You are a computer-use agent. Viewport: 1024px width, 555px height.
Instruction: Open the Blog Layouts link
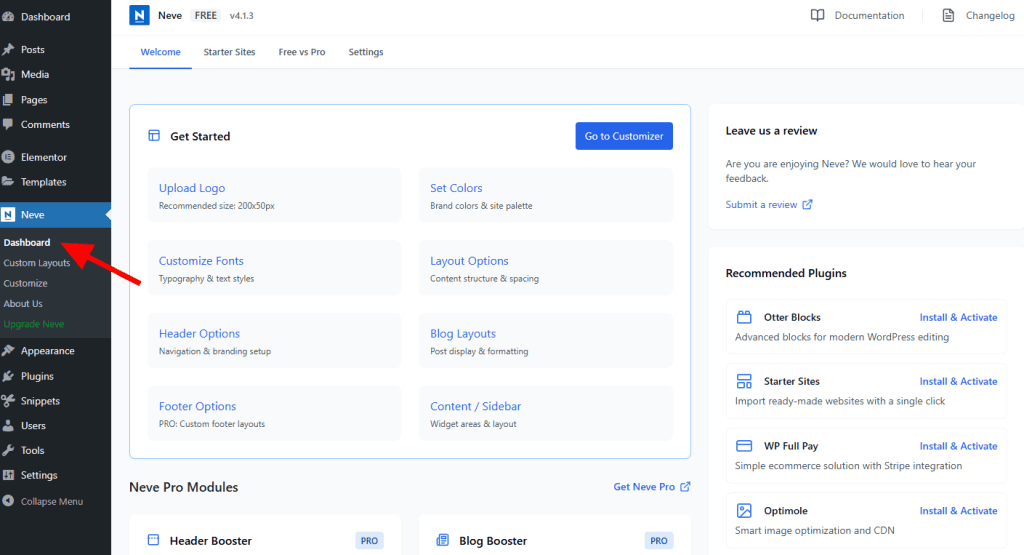pos(463,334)
